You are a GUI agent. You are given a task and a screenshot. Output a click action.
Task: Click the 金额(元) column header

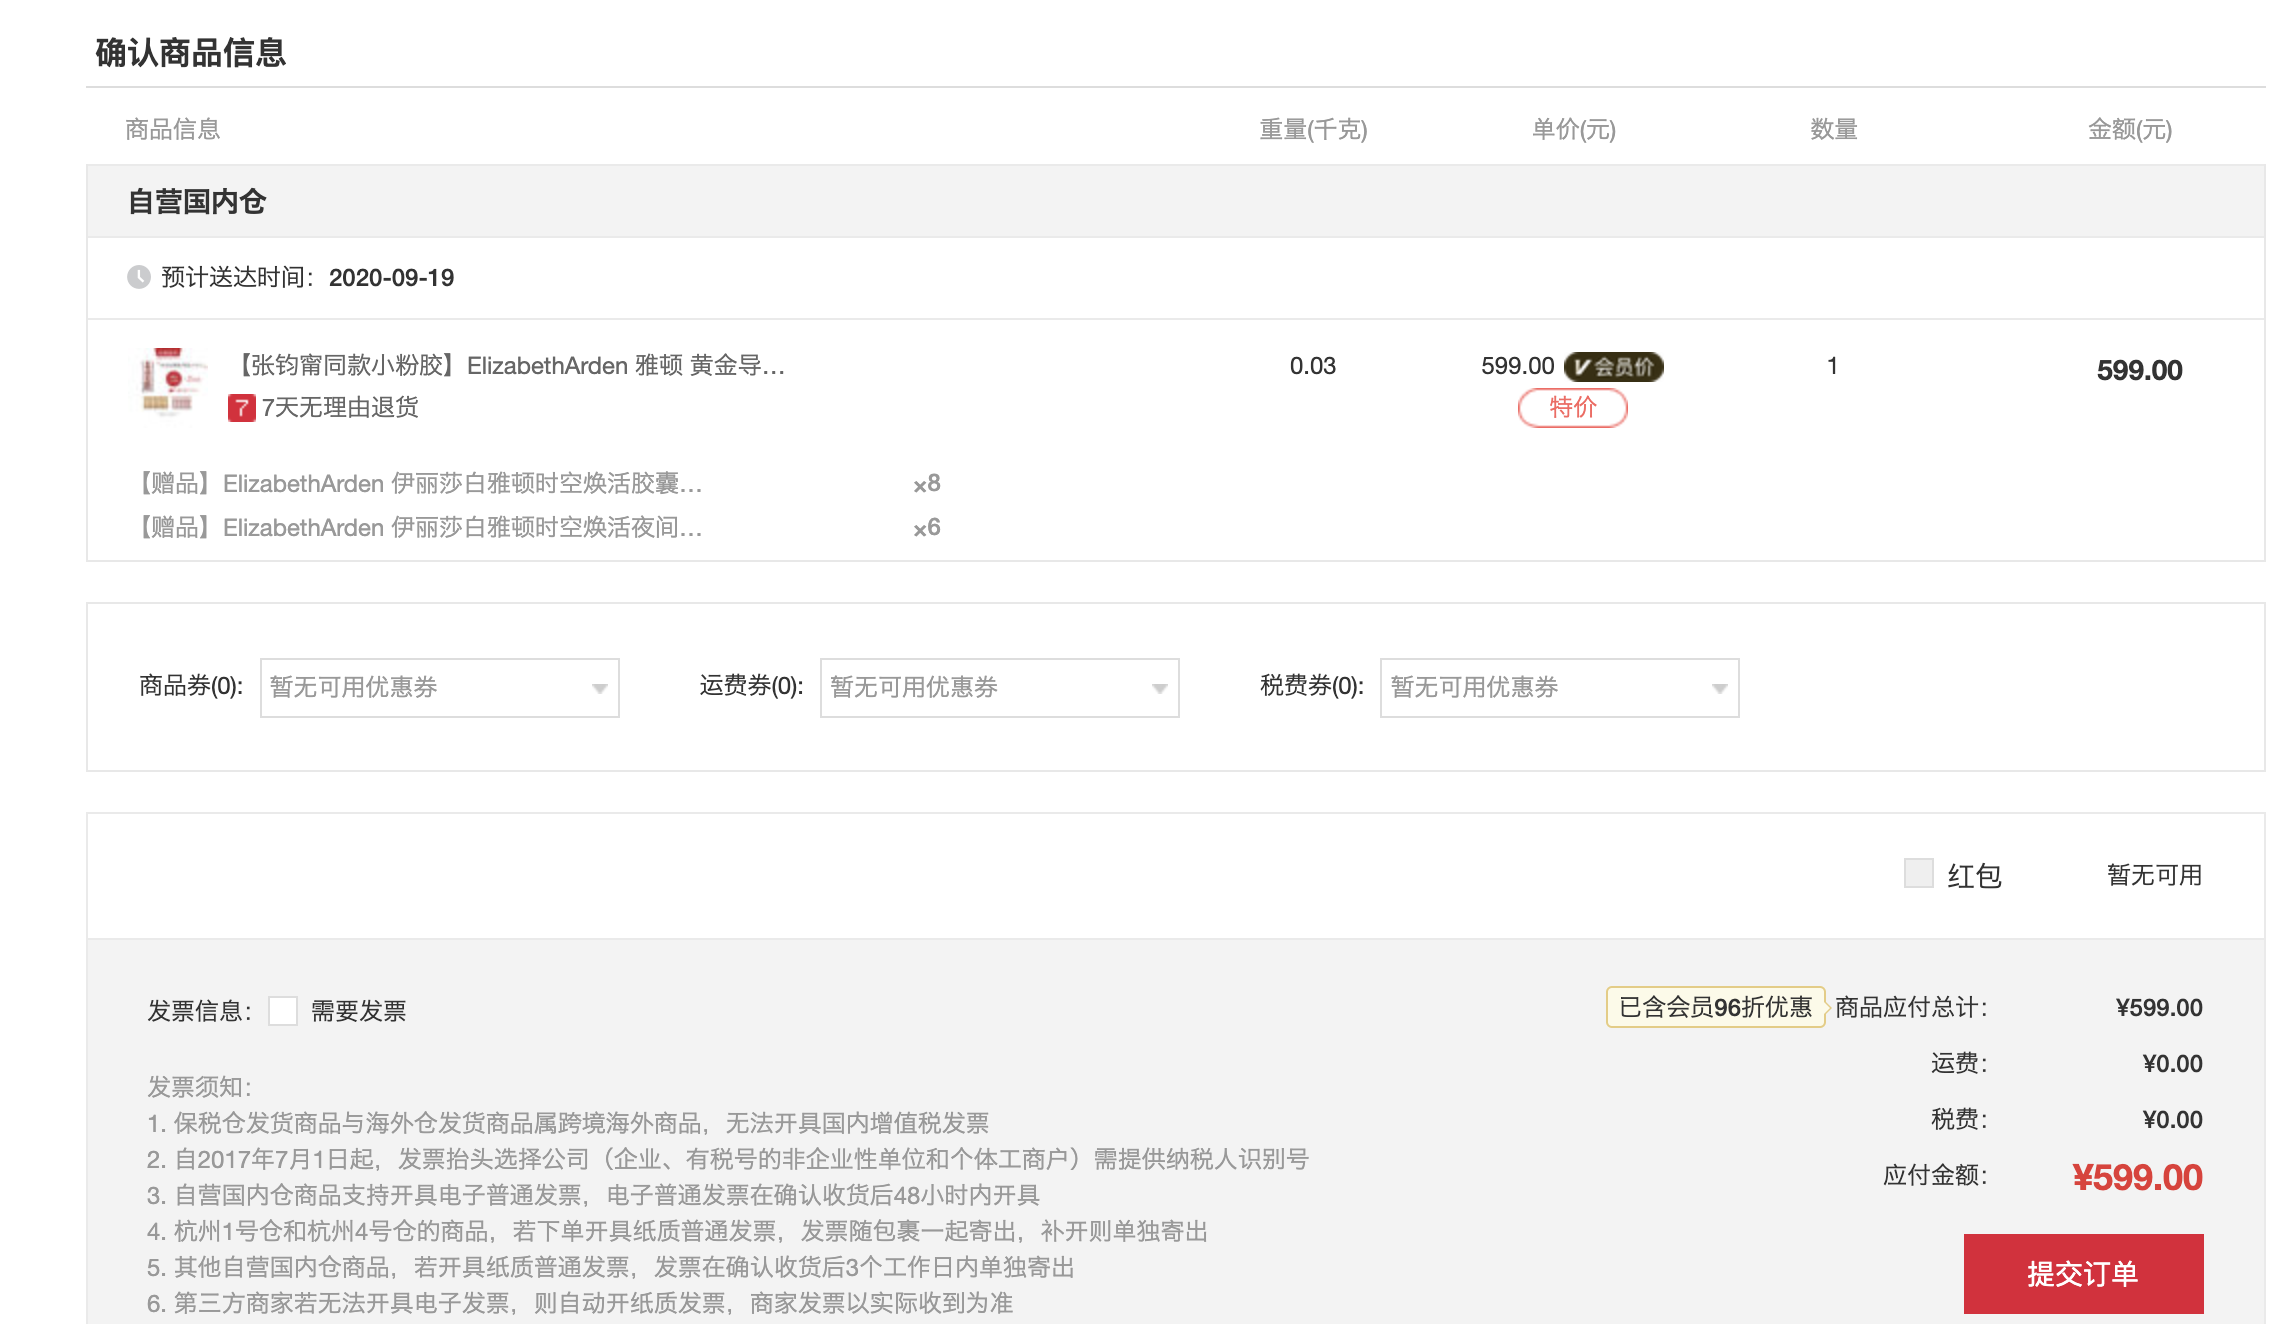pyautogui.click(x=2130, y=130)
